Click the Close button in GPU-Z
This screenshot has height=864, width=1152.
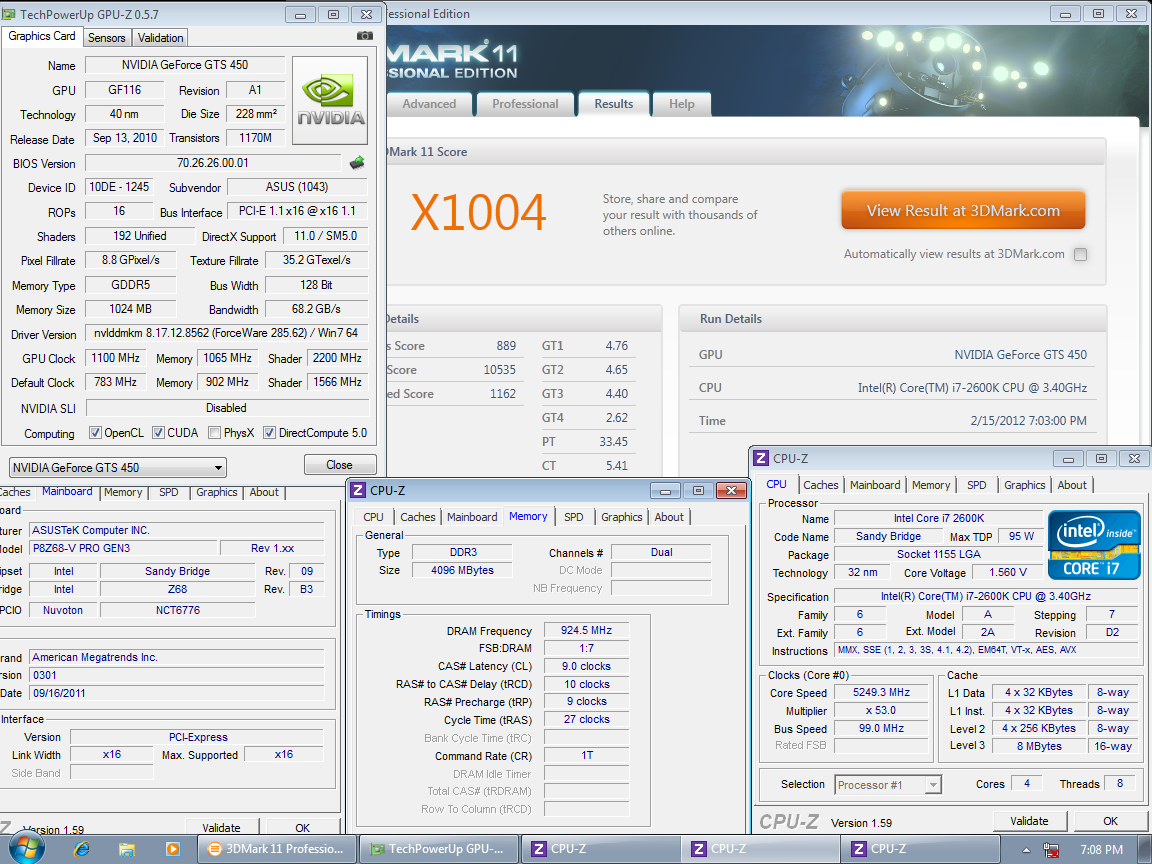pyautogui.click(x=339, y=465)
